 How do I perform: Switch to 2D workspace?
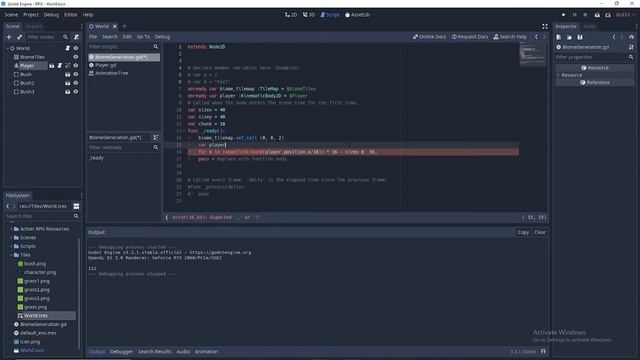point(291,15)
